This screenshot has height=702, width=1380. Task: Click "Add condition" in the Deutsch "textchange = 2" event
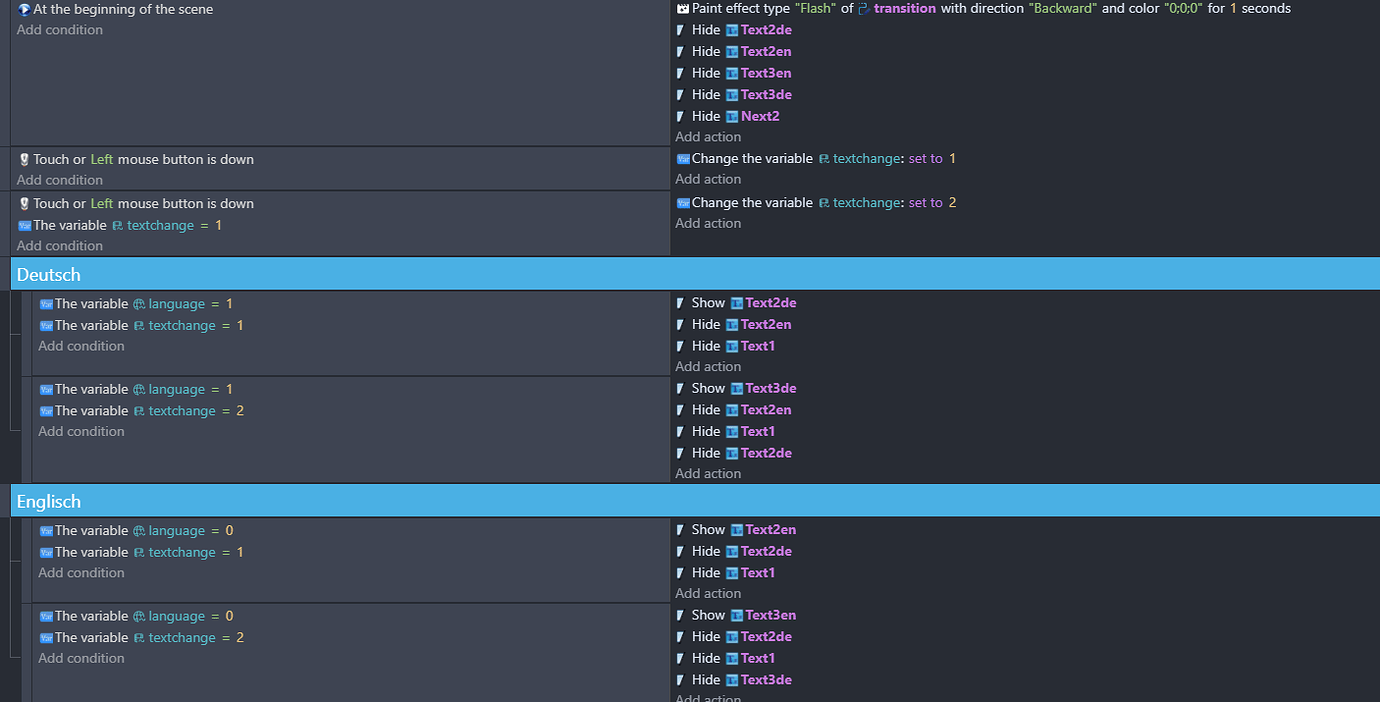81,432
